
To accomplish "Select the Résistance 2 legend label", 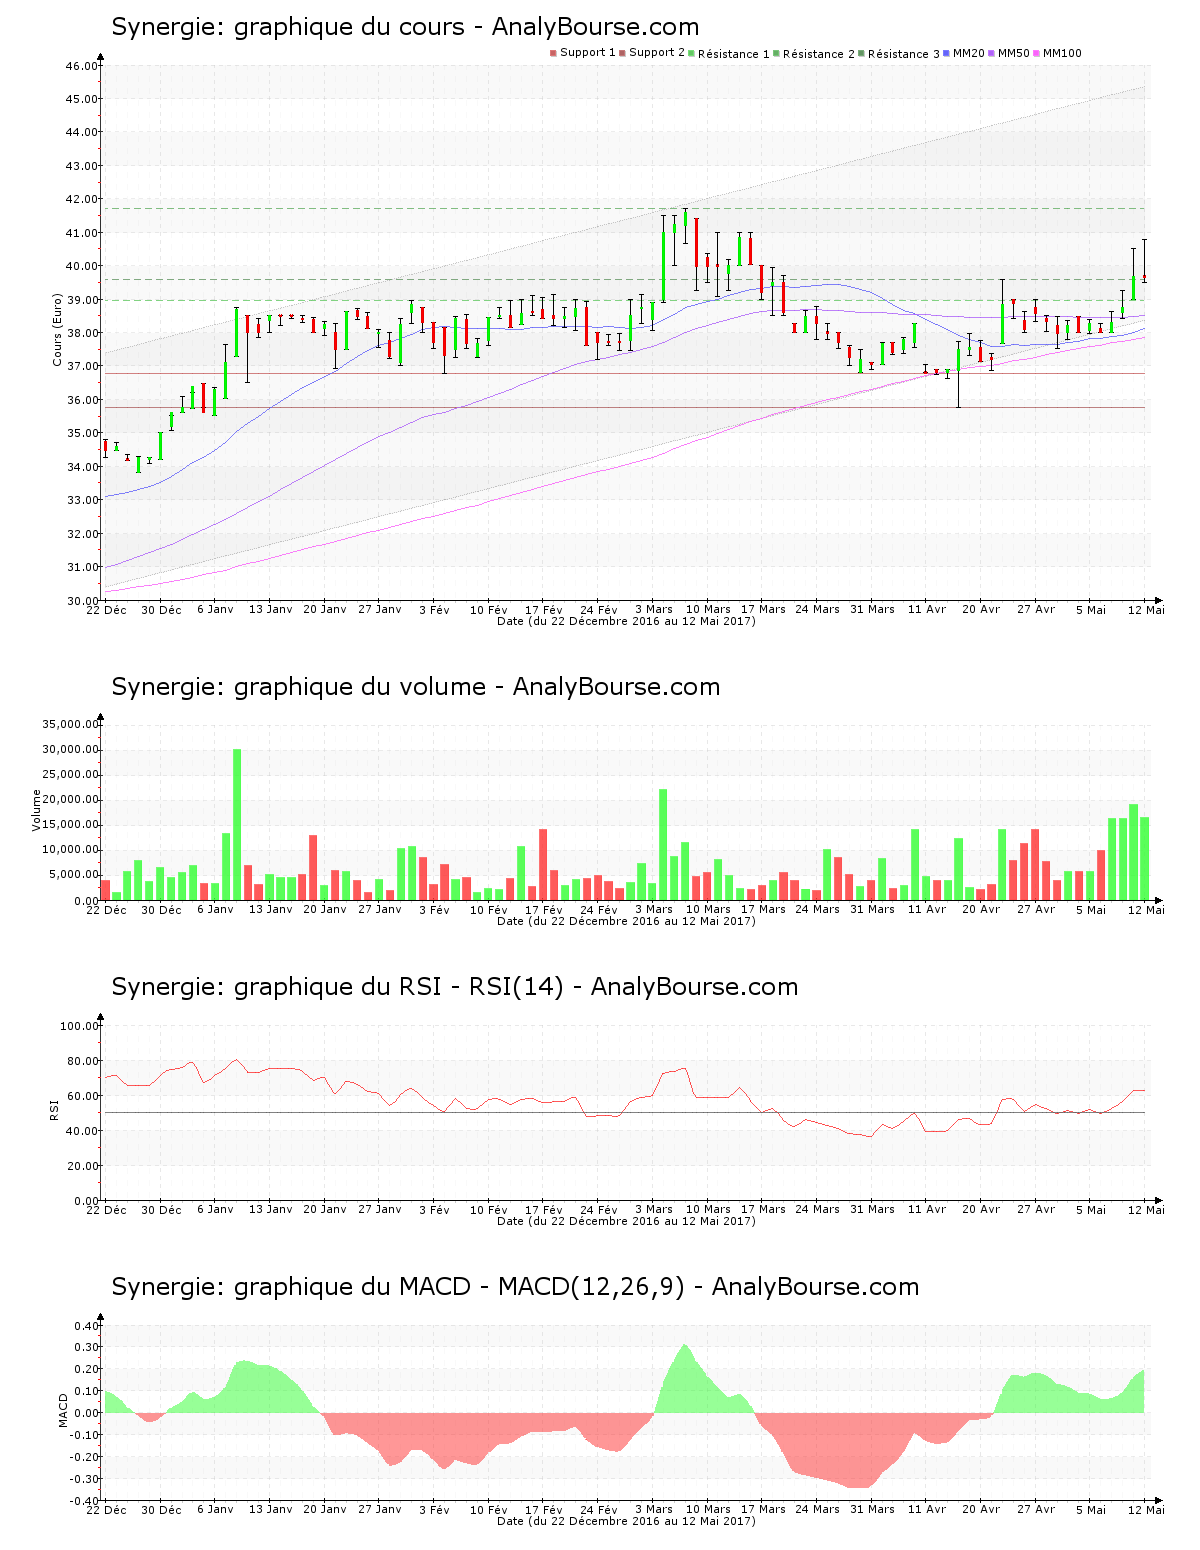I will 819,54.
